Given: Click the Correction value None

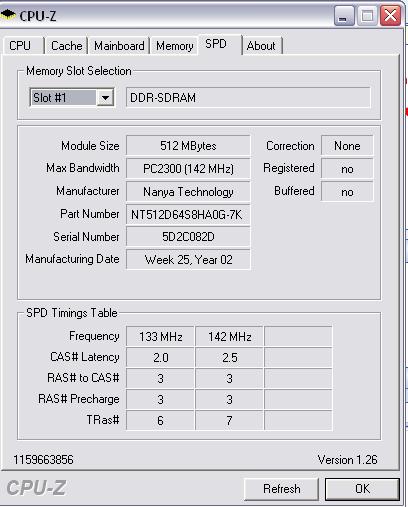Looking at the screenshot, I should (347, 146).
